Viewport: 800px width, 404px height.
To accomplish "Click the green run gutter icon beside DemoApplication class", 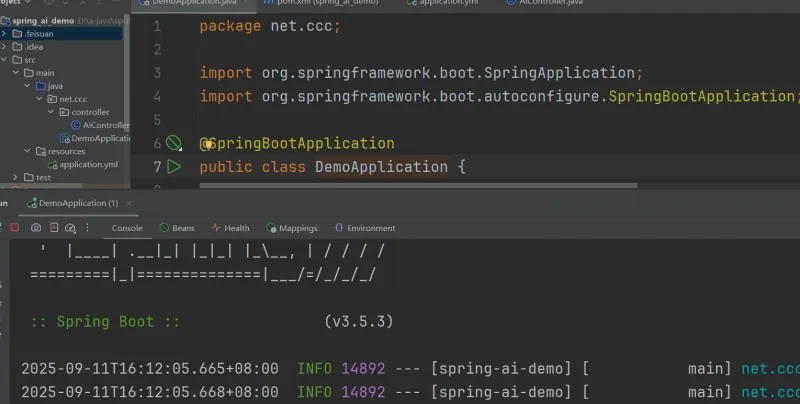I will point(175,167).
